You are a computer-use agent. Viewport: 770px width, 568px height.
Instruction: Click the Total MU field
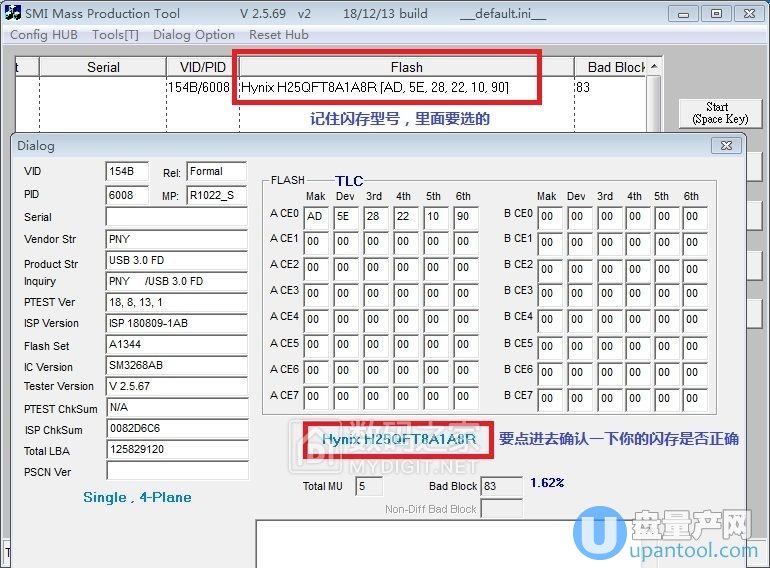(x=369, y=486)
